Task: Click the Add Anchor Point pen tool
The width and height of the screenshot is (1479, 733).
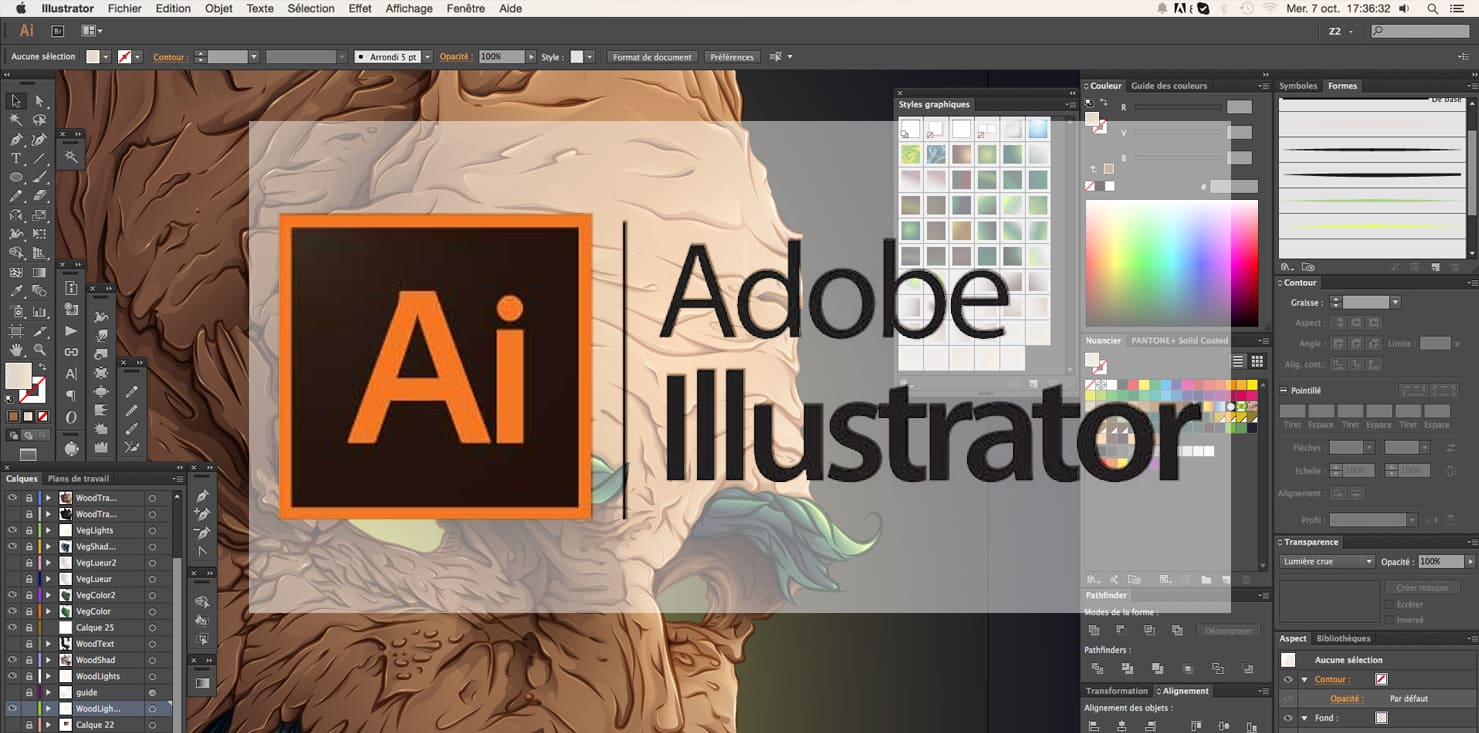Action: coord(203,514)
